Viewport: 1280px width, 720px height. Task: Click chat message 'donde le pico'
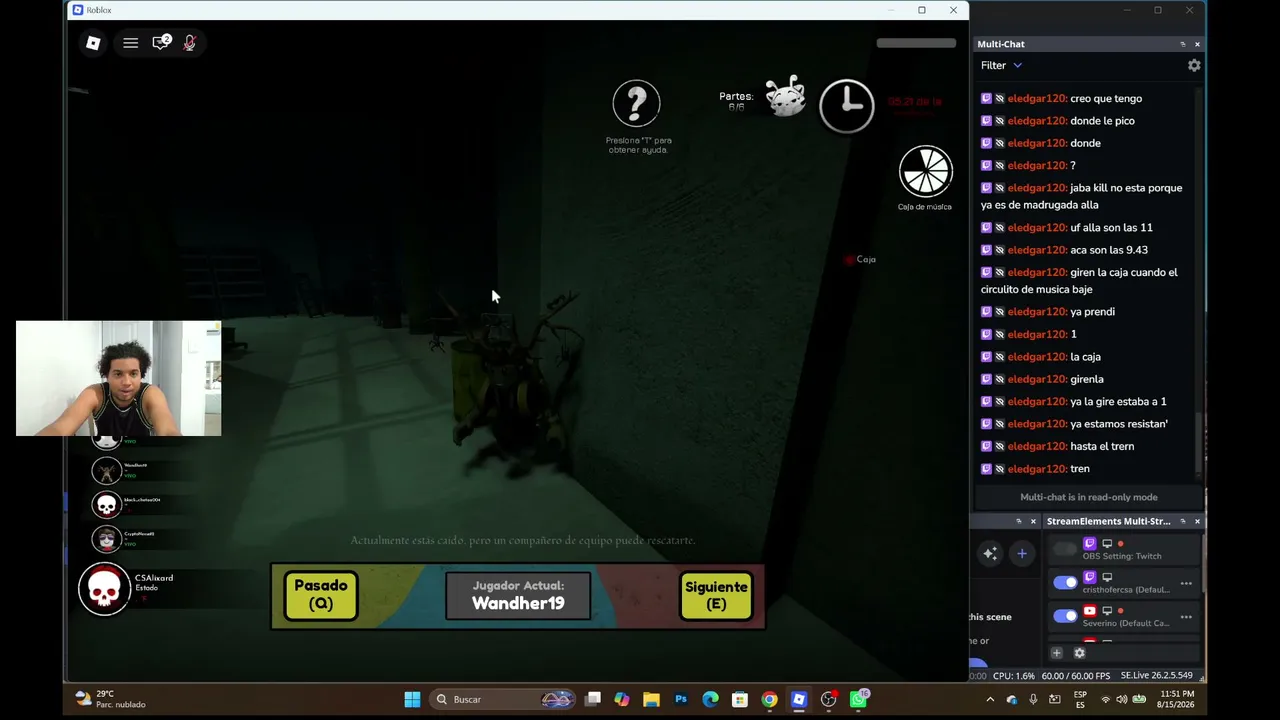click(x=1102, y=121)
